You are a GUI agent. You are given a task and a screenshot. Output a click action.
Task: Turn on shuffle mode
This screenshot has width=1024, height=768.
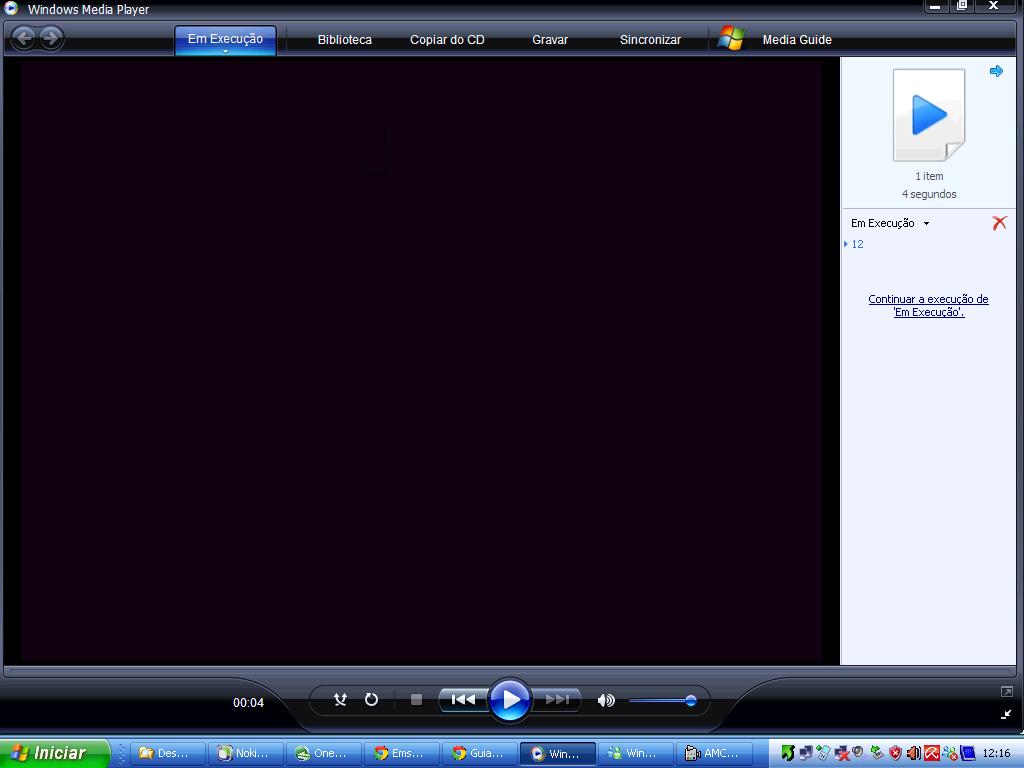pyautogui.click(x=340, y=700)
